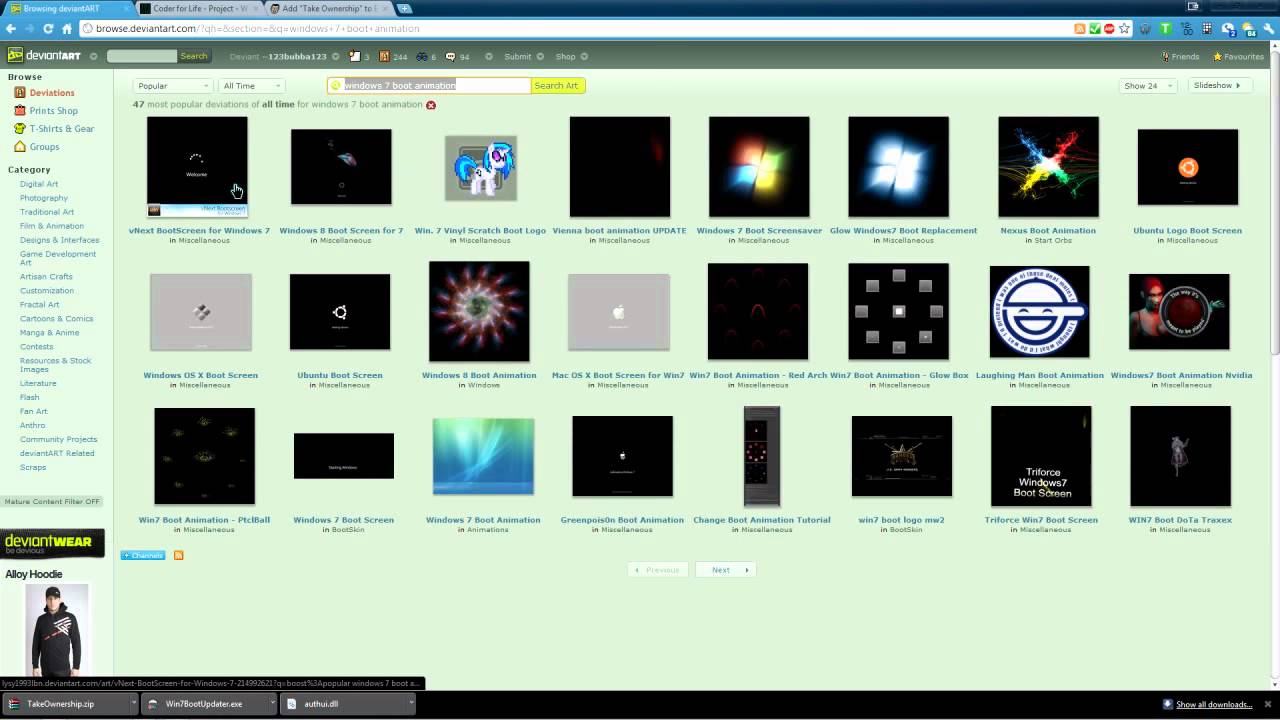The width and height of the screenshot is (1280, 720).
Task: Open the Alloy Hoodie product image
Action: point(57,631)
